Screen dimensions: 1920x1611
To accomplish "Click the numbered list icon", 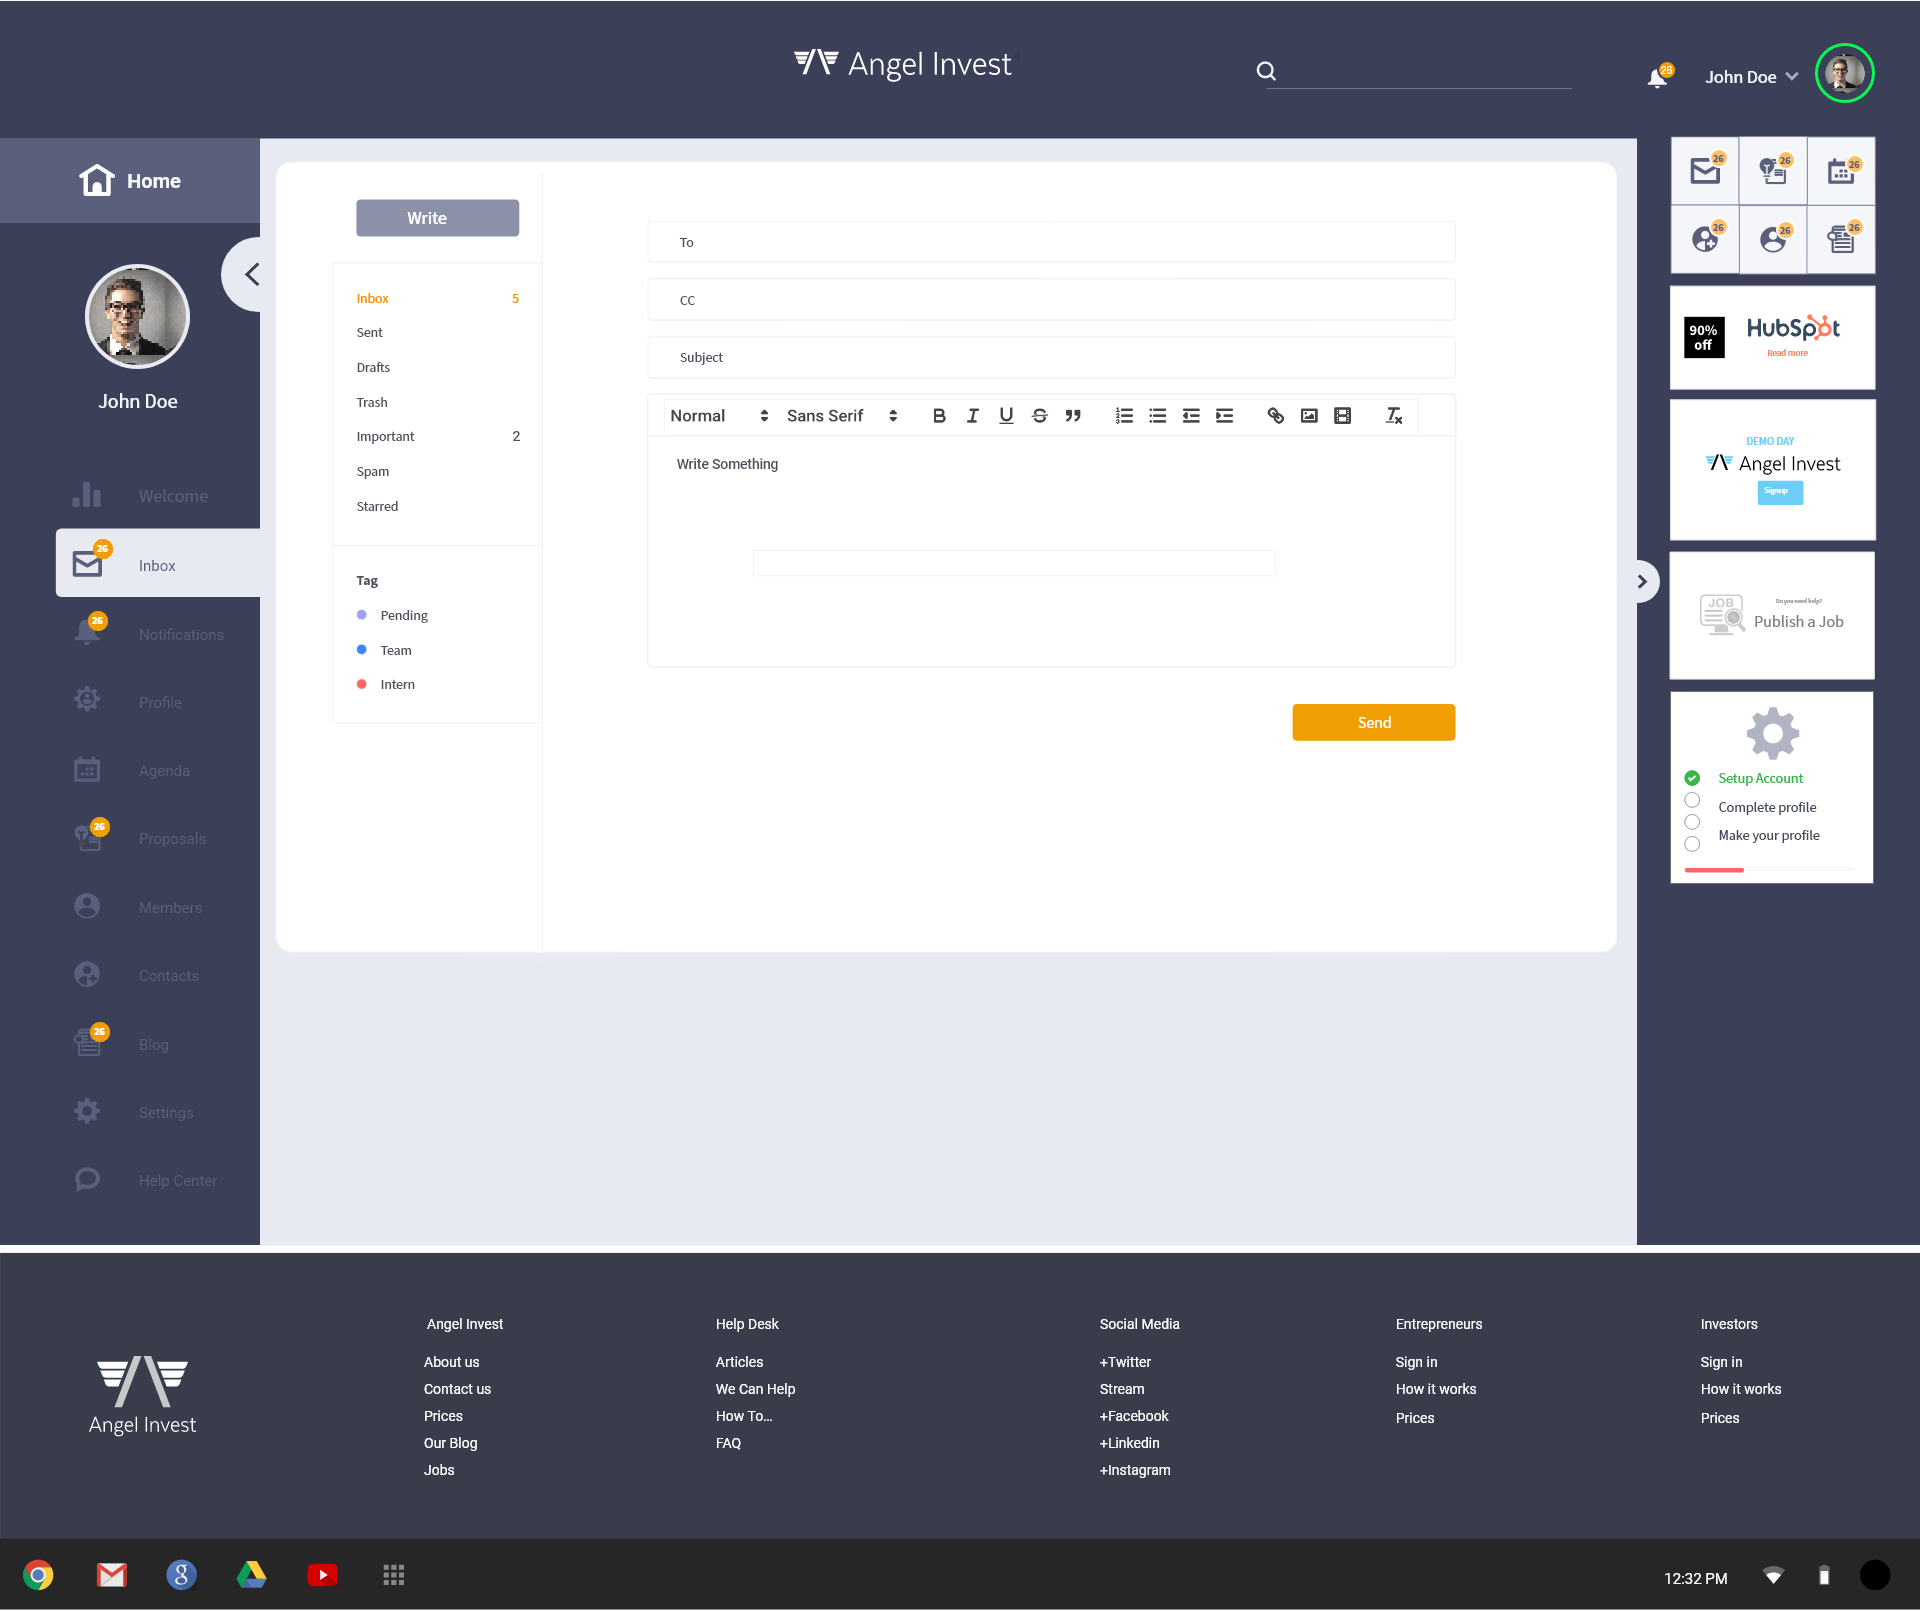I will coord(1124,416).
